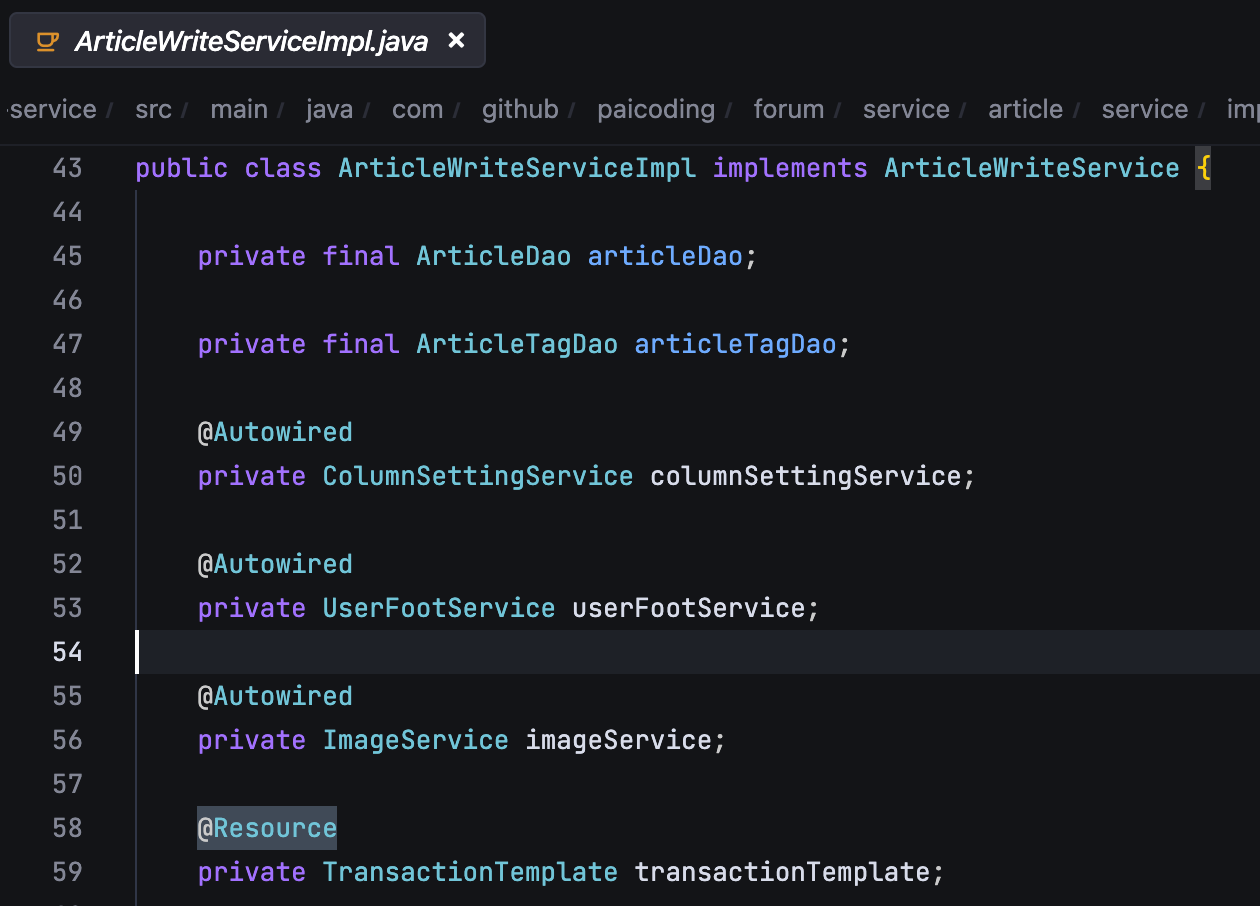This screenshot has width=1260, height=906.
Task: Click the "java" breadcrumb item
Action: click(x=329, y=109)
